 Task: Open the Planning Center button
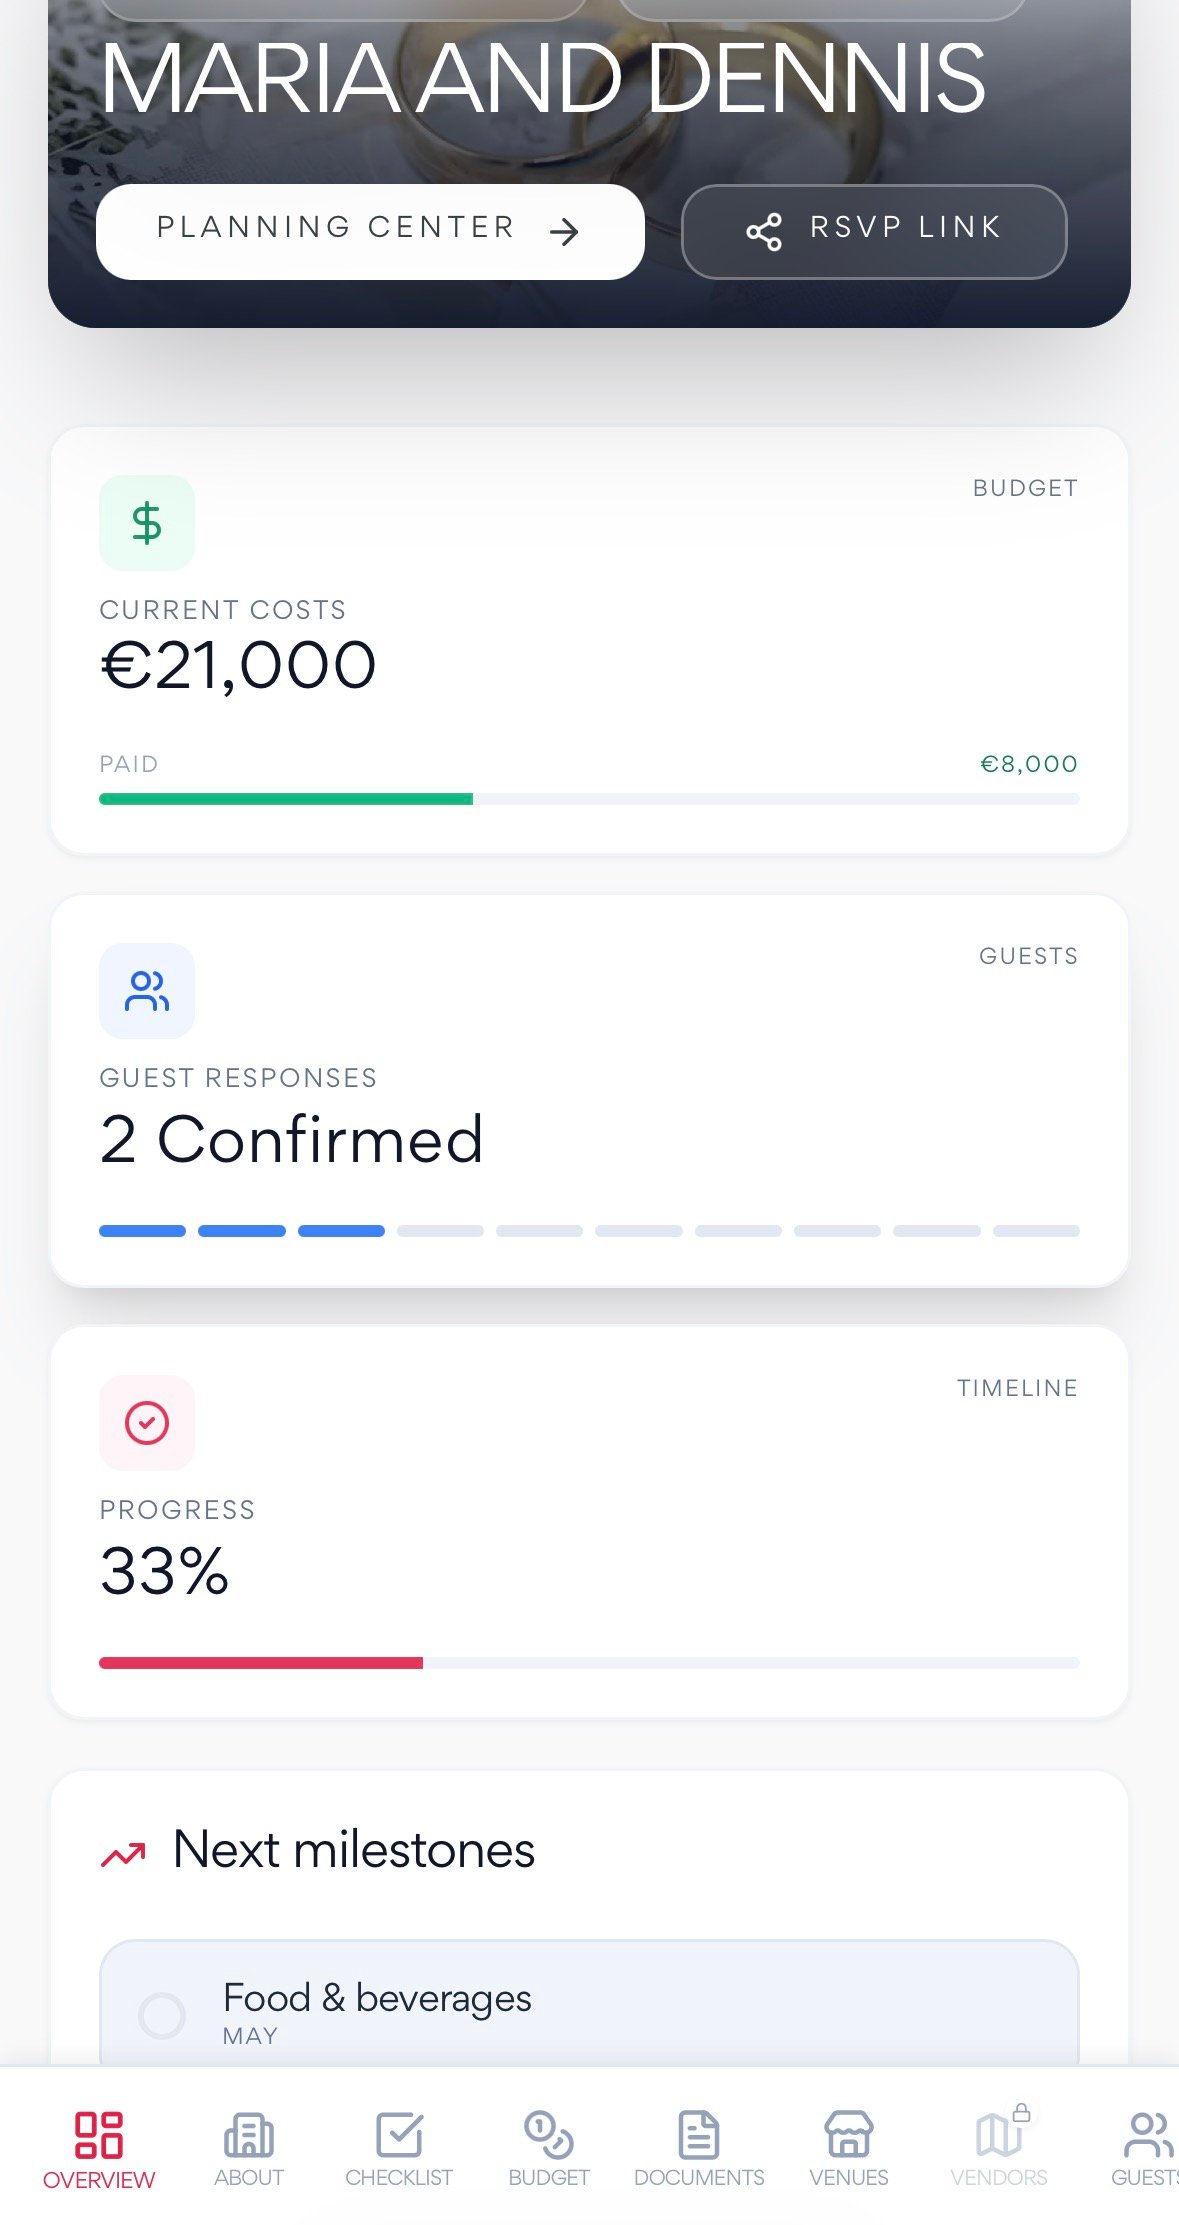(370, 231)
